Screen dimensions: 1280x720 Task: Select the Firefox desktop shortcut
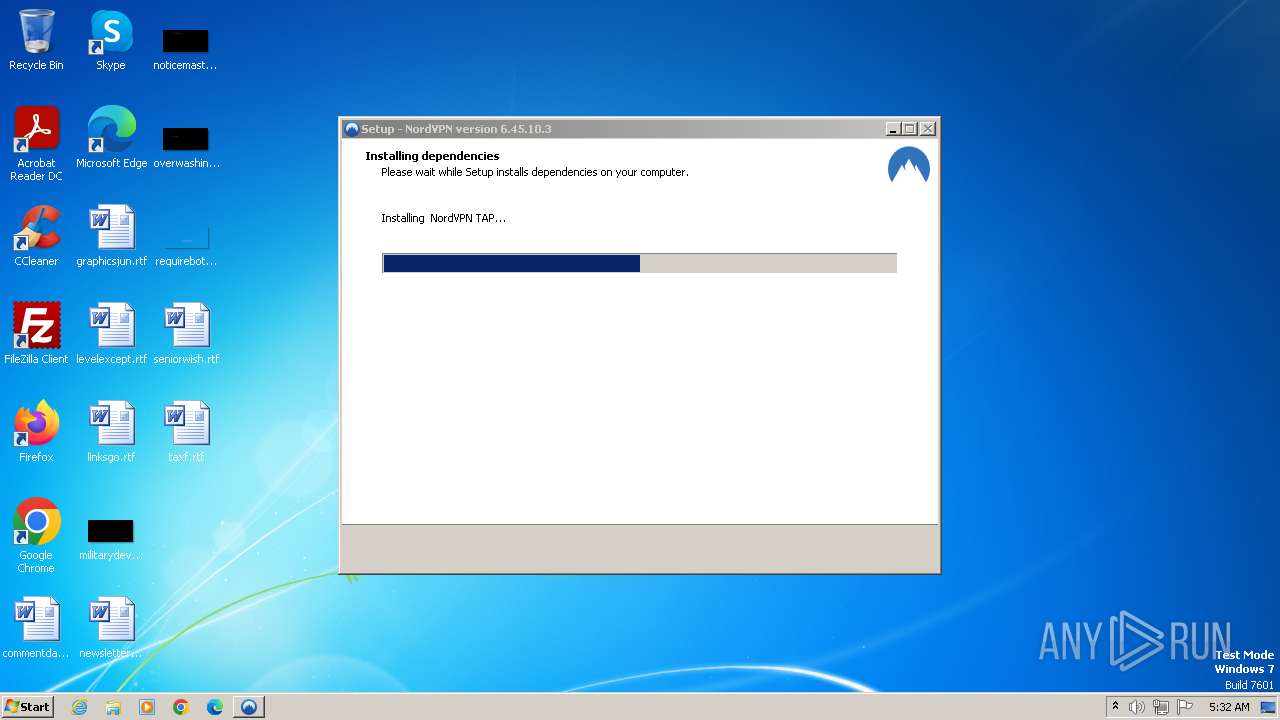(36, 432)
